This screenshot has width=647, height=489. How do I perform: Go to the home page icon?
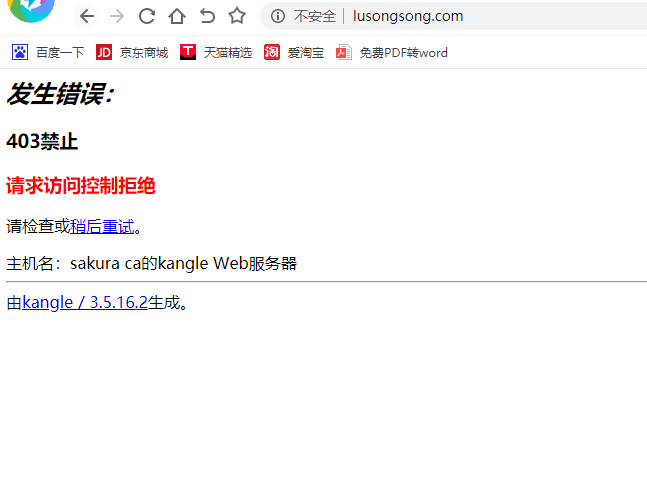pyautogui.click(x=177, y=17)
